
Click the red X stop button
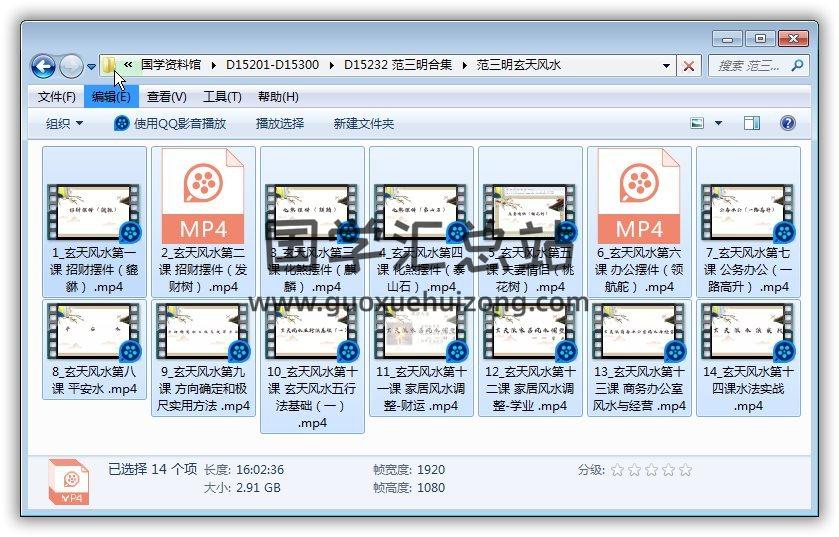click(689, 66)
